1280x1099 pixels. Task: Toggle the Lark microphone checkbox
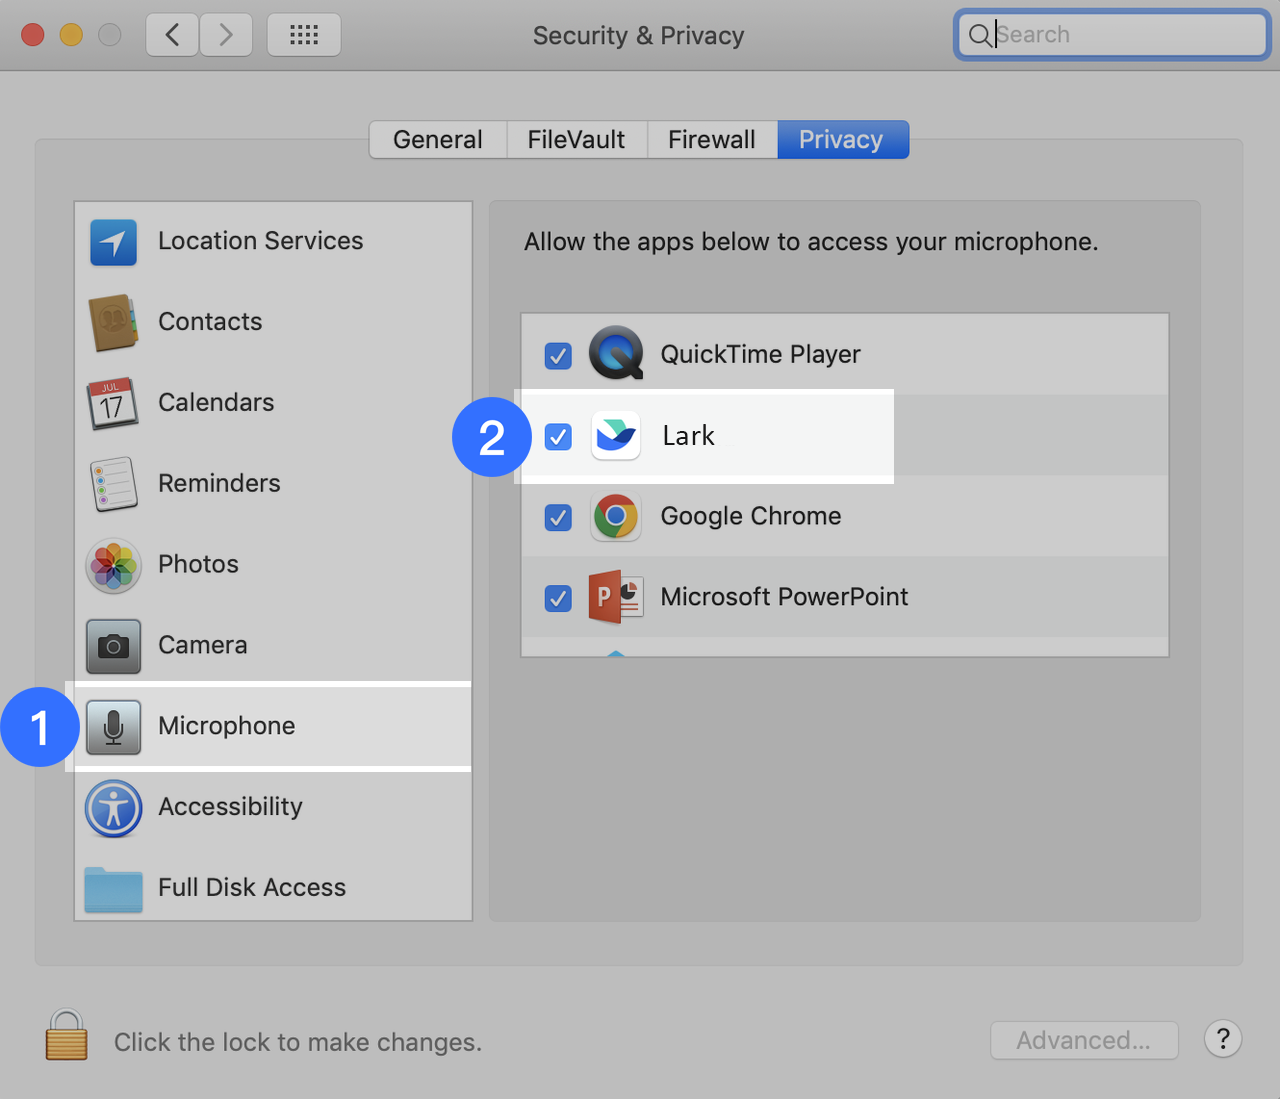pyautogui.click(x=558, y=437)
